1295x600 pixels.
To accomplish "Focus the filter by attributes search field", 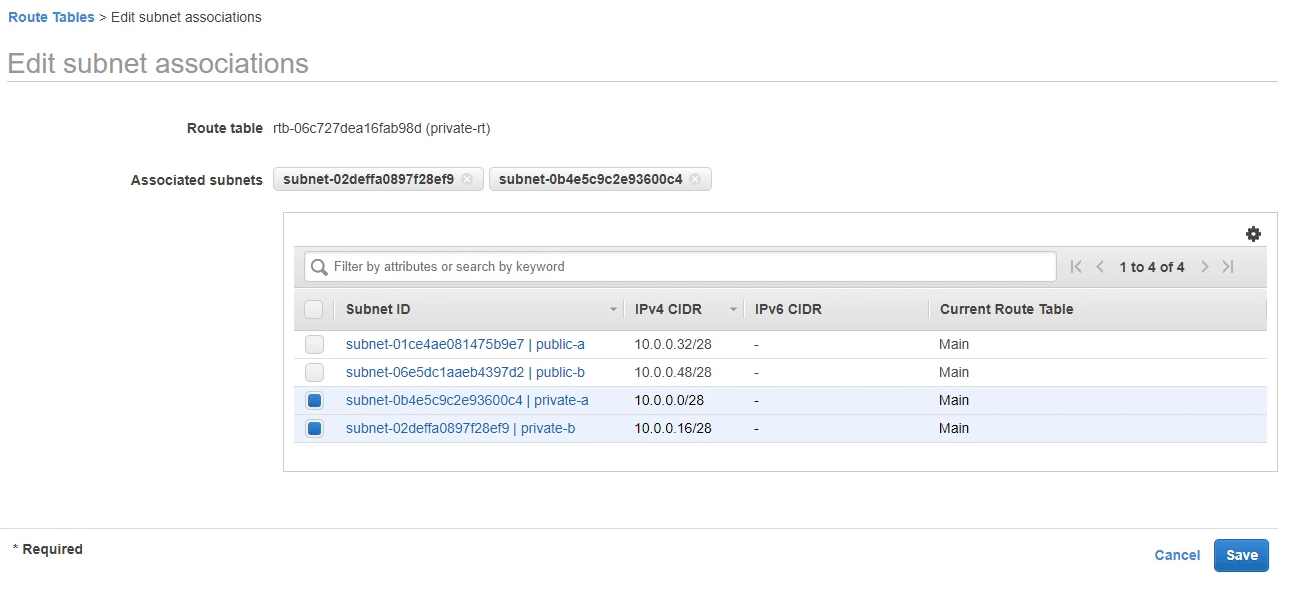I will pos(690,267).
